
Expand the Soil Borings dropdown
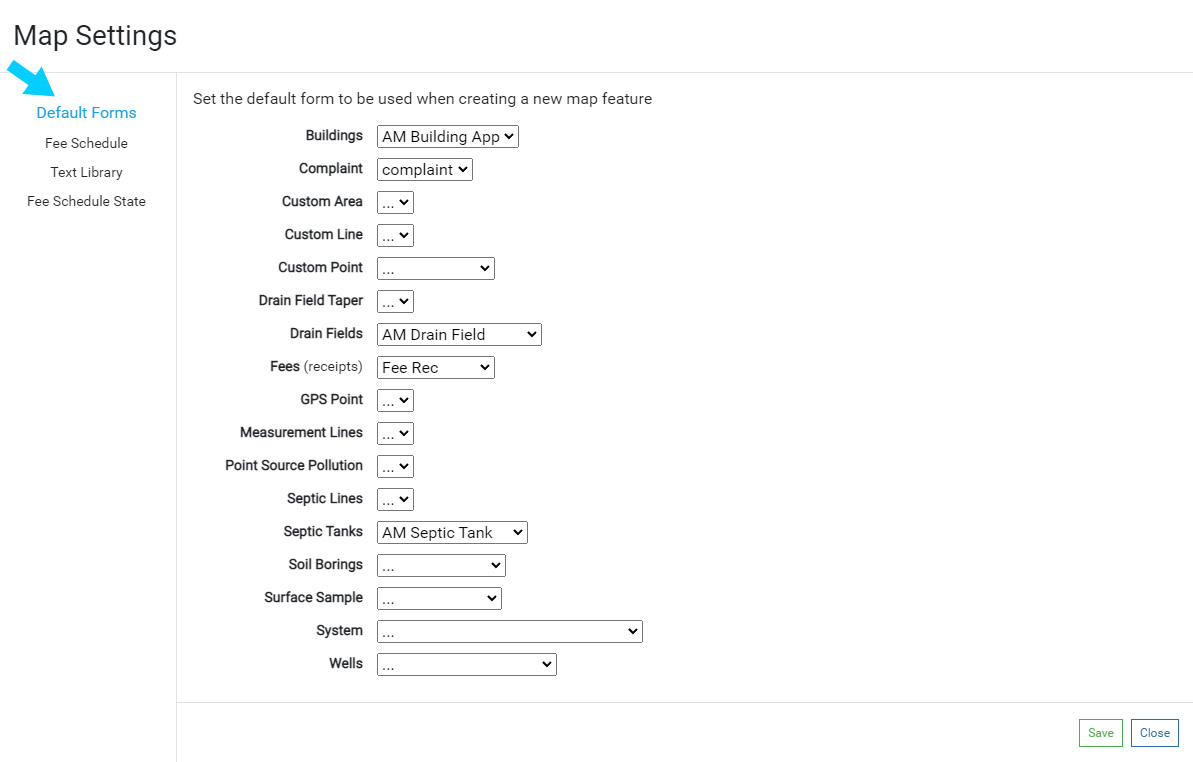441,566
